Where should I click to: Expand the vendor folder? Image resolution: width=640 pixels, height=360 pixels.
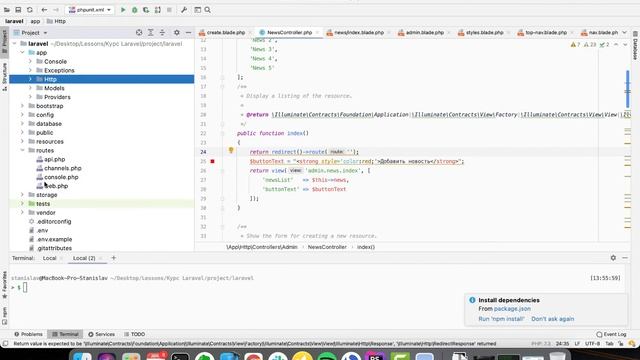pos(22,213)
